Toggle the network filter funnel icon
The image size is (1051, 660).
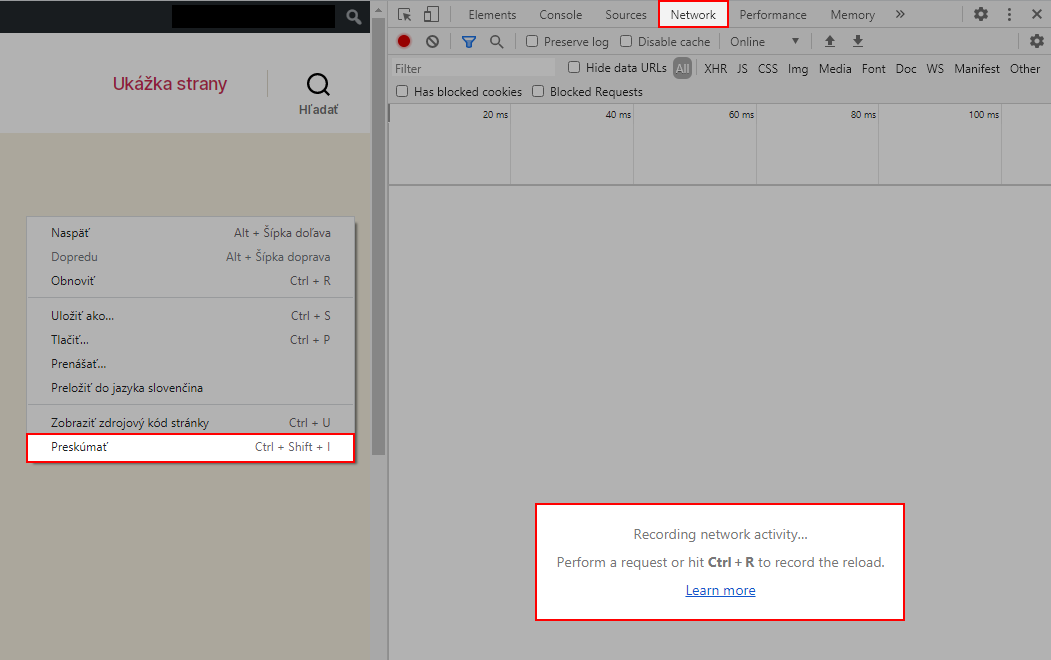[469, 42]
